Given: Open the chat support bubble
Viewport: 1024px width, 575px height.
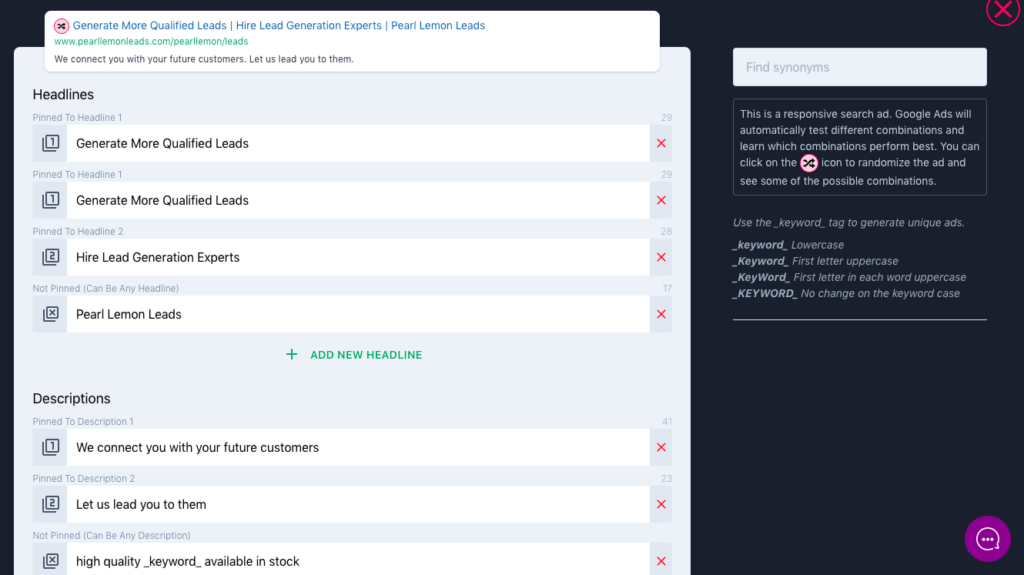Looking at the screenshot, I should [987, 539].
